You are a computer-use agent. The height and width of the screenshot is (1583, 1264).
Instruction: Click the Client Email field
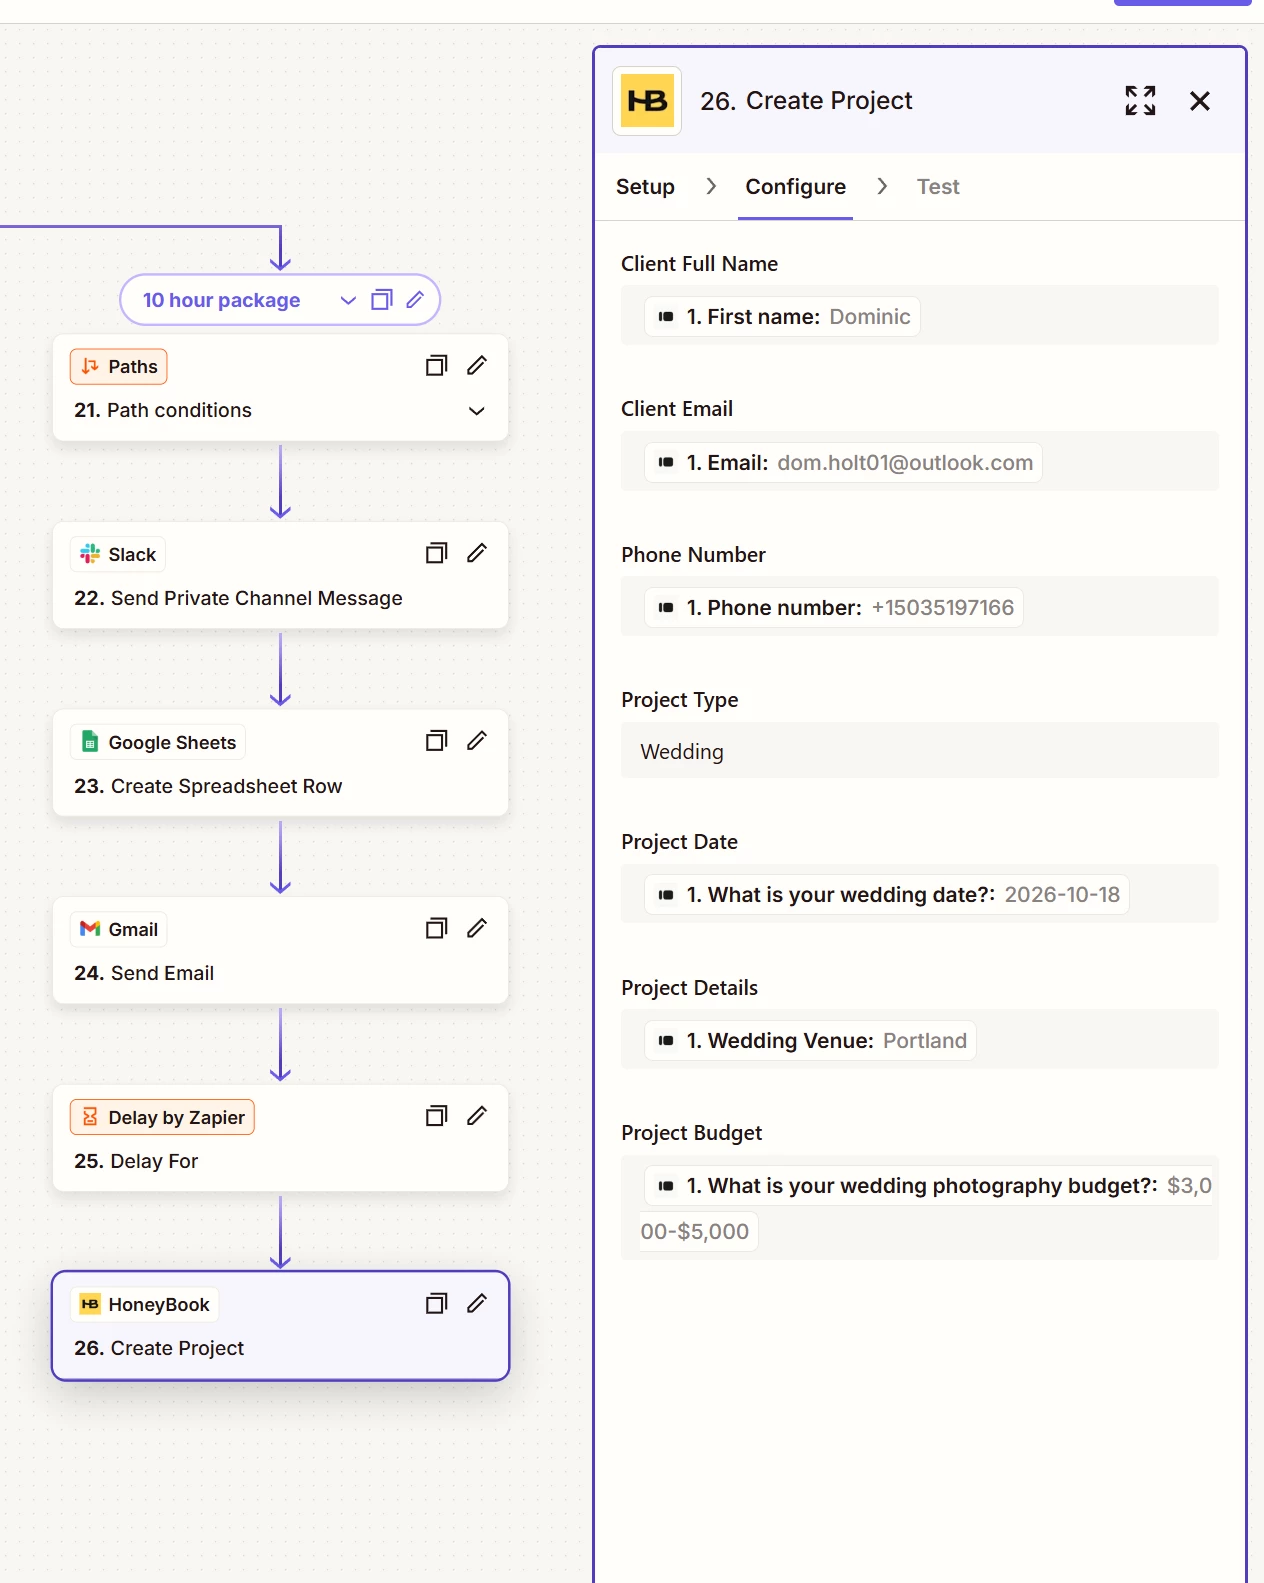click(x=919, y=461)
